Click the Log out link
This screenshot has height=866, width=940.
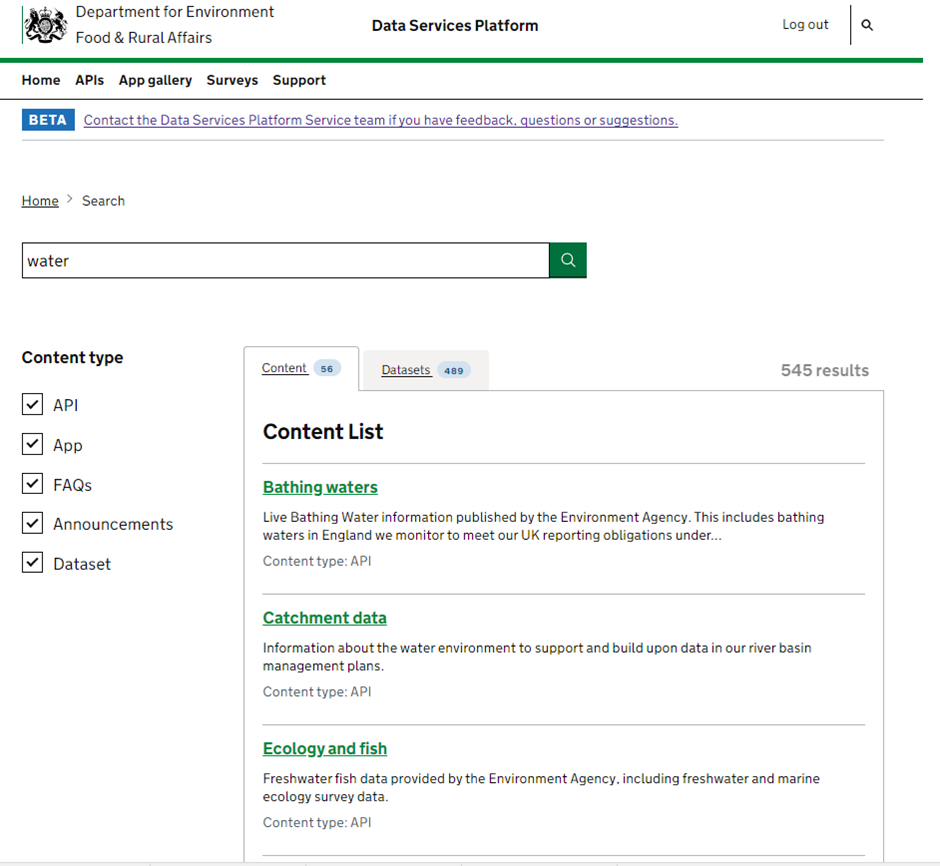(805, 25)
